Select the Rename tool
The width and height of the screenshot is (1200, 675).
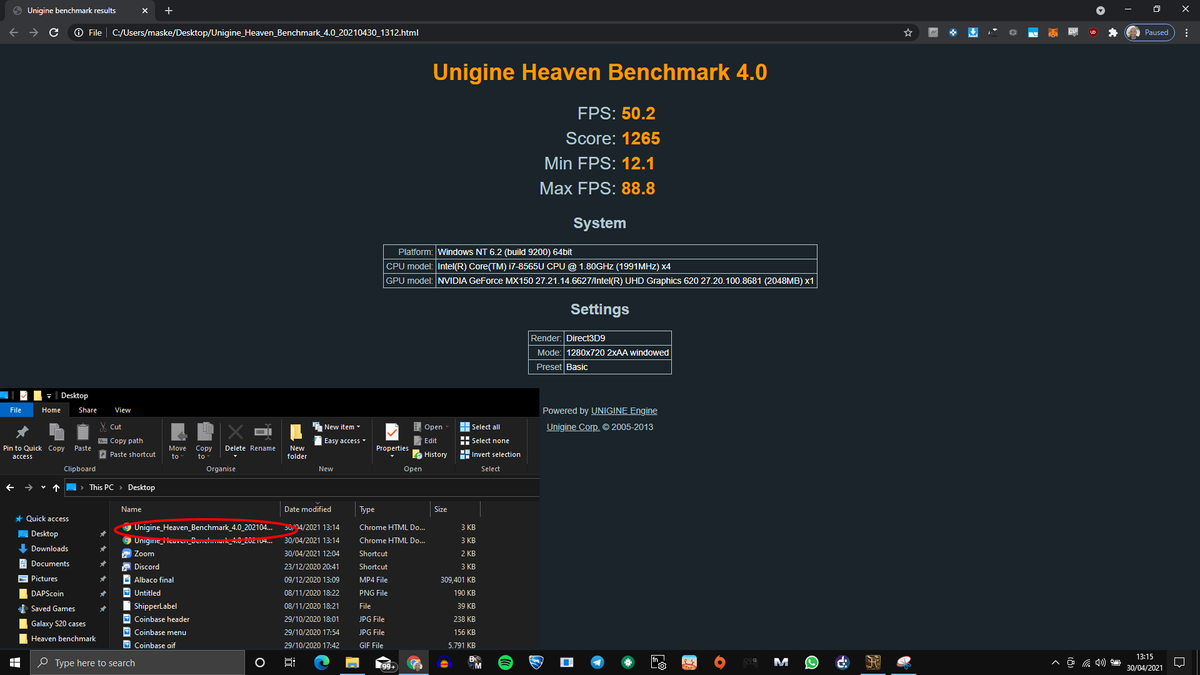tap(262, 435)
